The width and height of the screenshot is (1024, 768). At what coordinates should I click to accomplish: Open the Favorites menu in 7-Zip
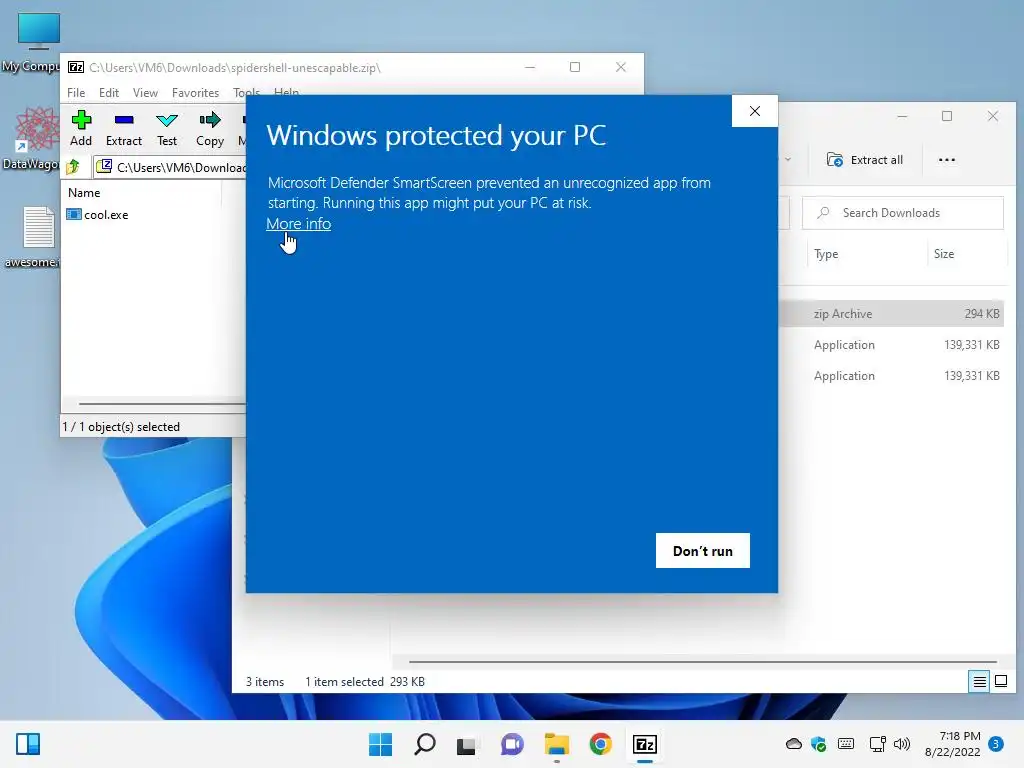click(x=195, y=93)
